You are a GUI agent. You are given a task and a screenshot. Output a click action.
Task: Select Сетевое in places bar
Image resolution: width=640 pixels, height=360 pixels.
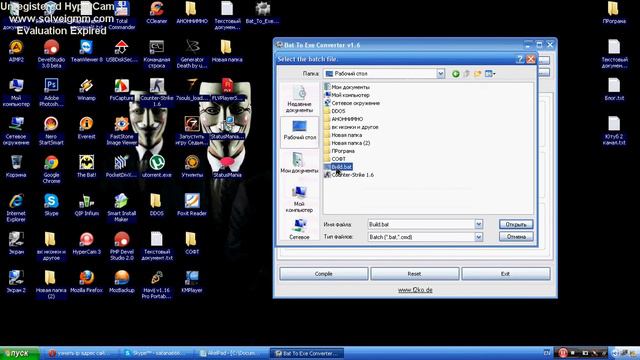[x=299, y=229]
